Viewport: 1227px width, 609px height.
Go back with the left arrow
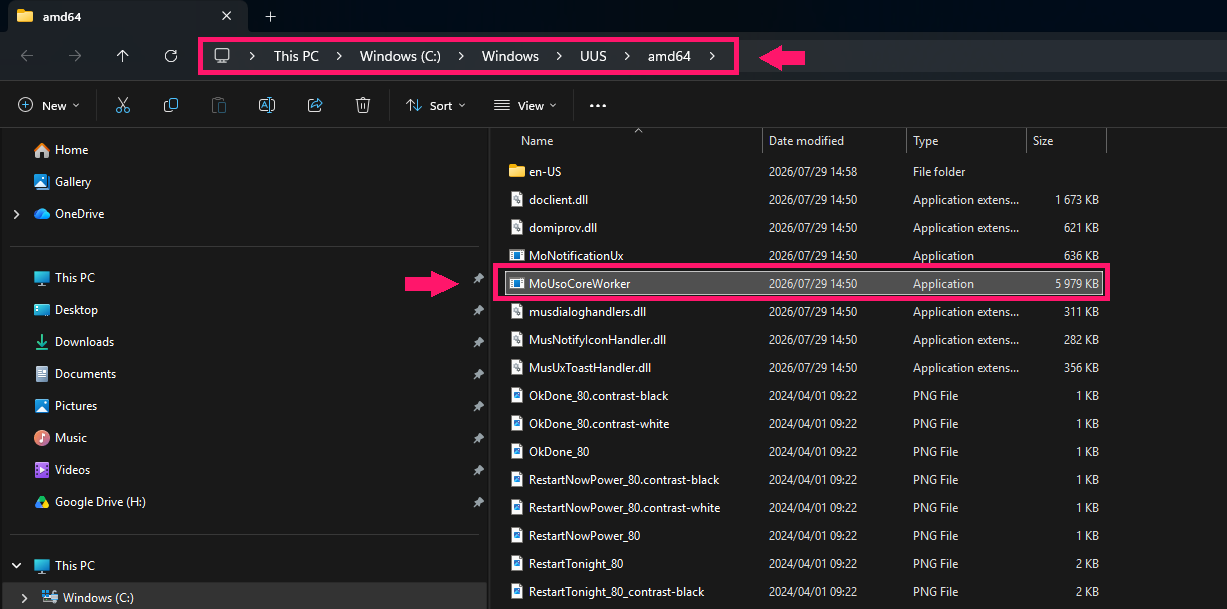pos(27,56)
